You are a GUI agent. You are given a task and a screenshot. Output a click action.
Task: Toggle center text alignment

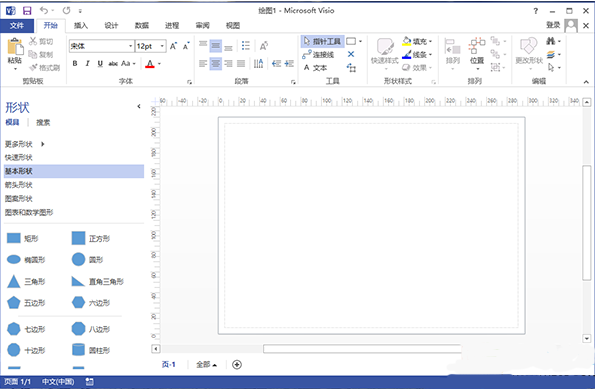click(216, 63)
